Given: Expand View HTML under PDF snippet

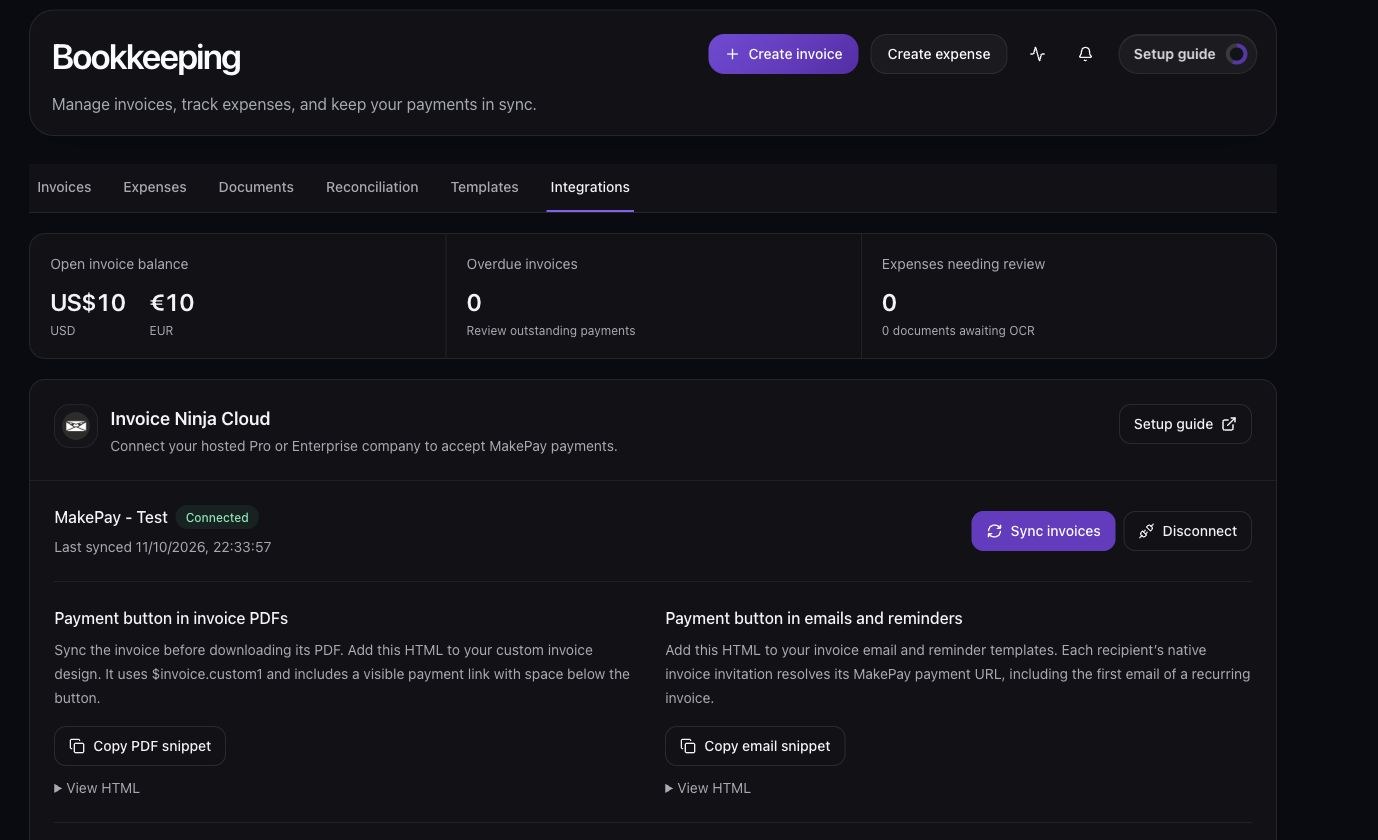Looking at the screenshot, I should pyautogui.click(x=97, y=788).
